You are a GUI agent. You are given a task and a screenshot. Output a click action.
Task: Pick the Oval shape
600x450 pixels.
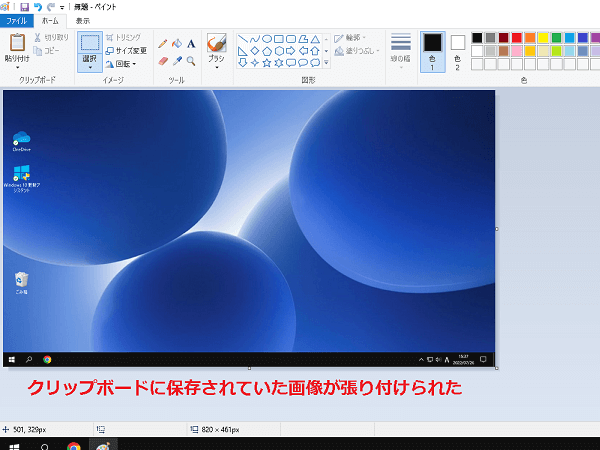(x=267, y=39)
